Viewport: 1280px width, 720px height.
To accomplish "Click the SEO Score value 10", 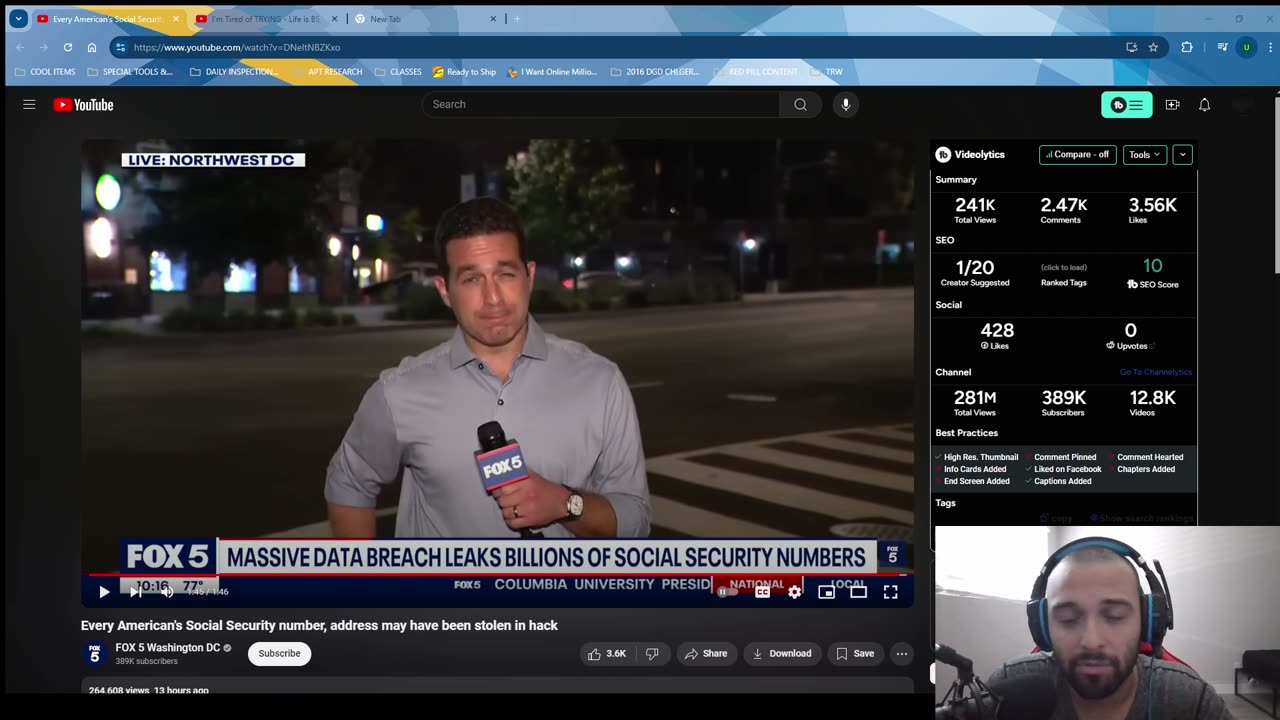I will (1153, 266).
